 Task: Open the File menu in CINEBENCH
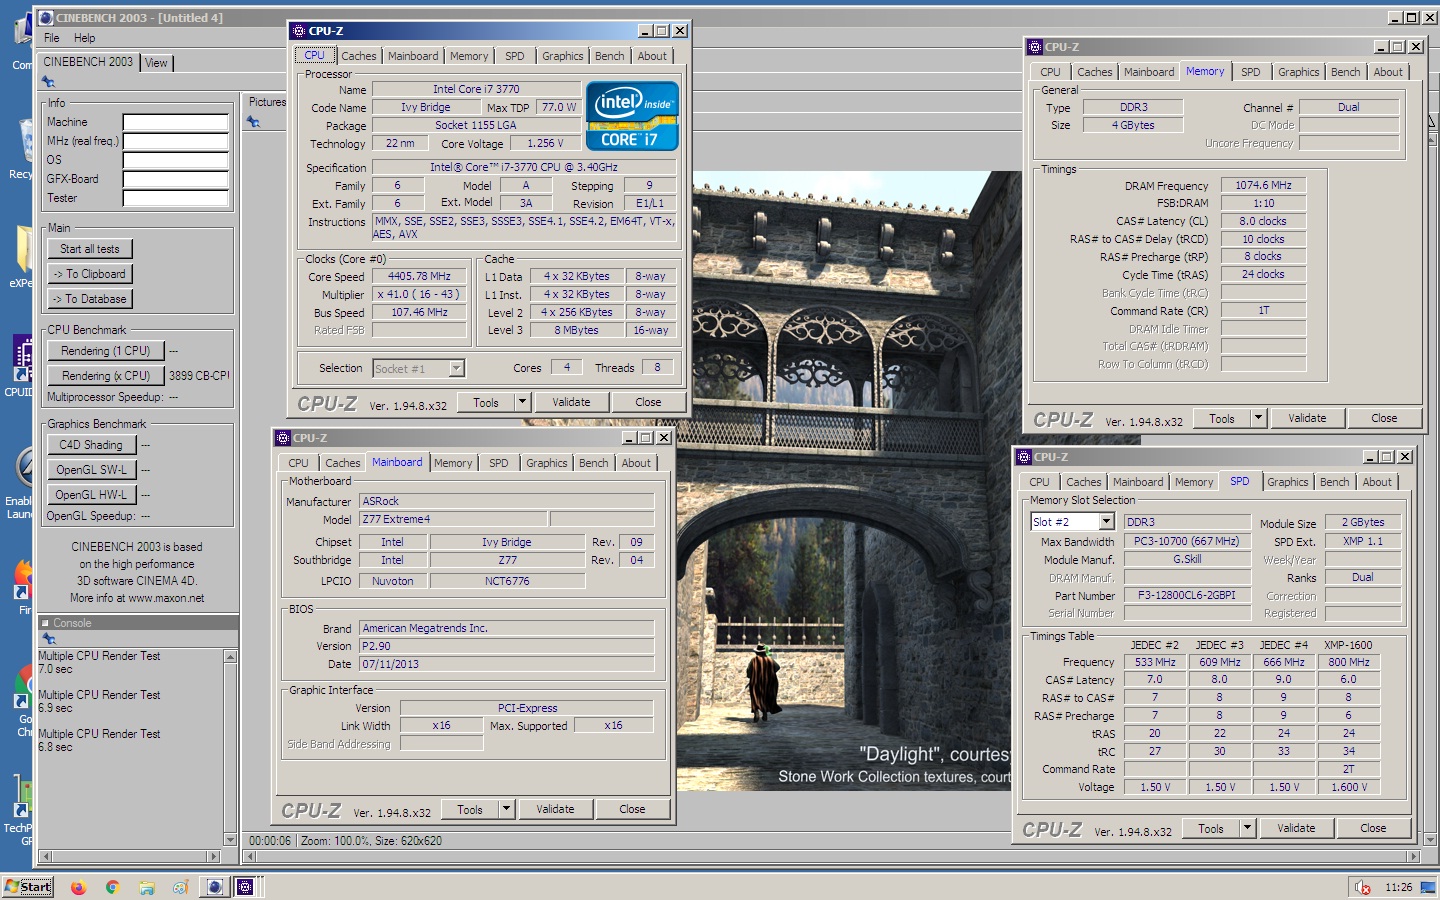click(52, 38)
